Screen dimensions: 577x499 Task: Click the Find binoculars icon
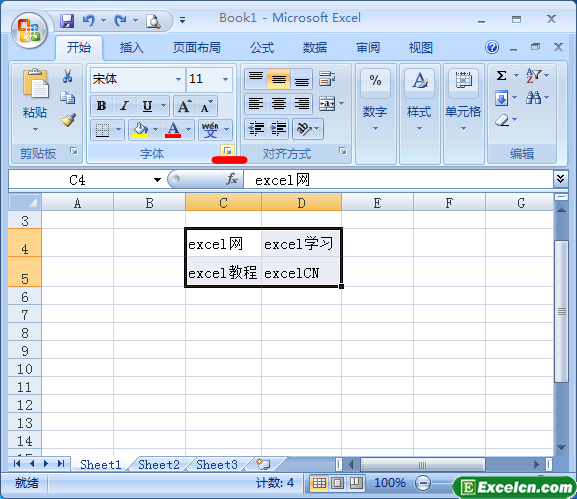click(533, 98)
